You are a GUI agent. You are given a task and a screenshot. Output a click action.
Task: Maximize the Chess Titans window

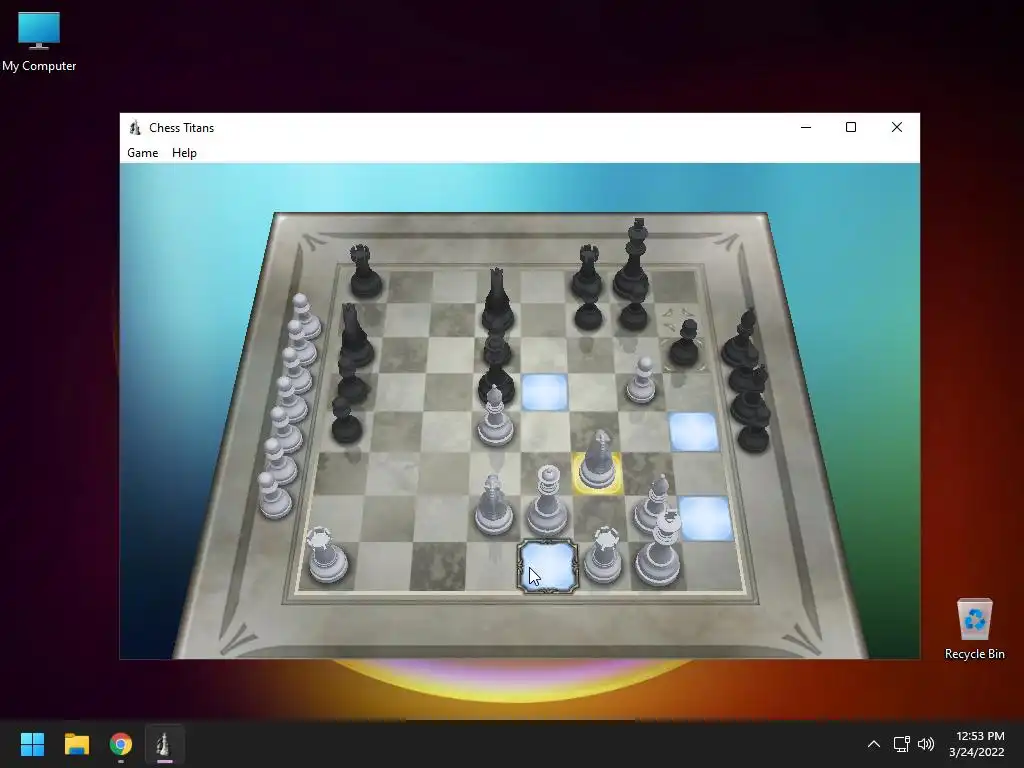tap(850, 127)
